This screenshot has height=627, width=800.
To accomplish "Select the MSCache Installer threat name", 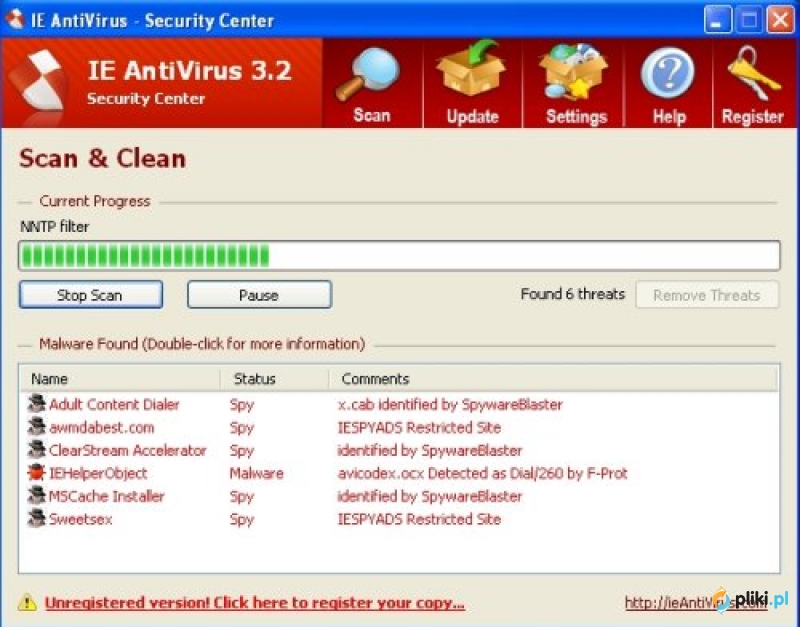I will pyautogui.click(x=107, y=496).
